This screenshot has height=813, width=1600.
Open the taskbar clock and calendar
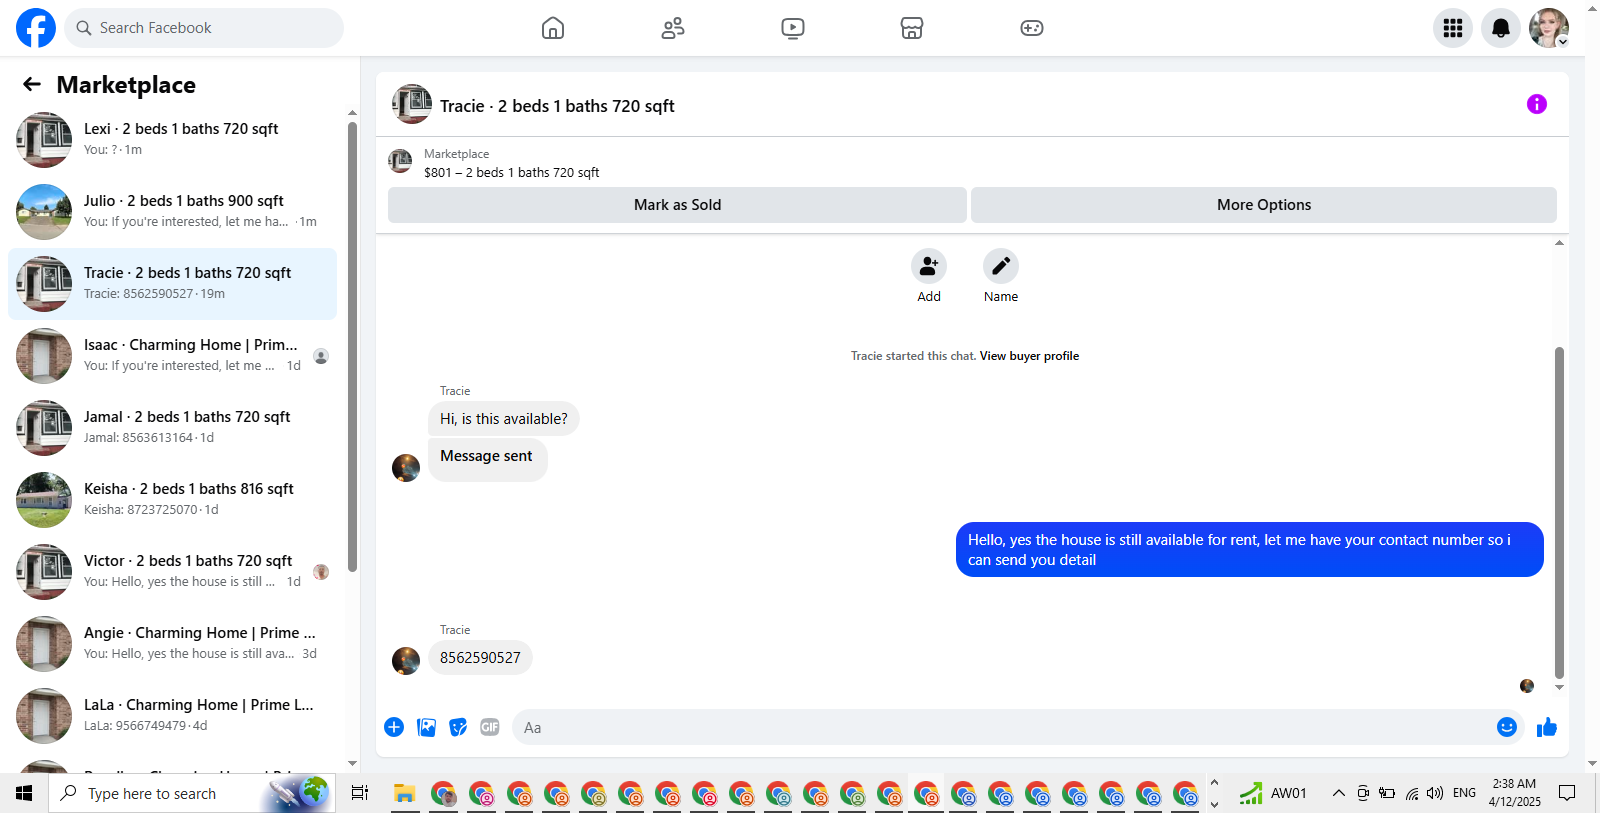coord(1514,793)
